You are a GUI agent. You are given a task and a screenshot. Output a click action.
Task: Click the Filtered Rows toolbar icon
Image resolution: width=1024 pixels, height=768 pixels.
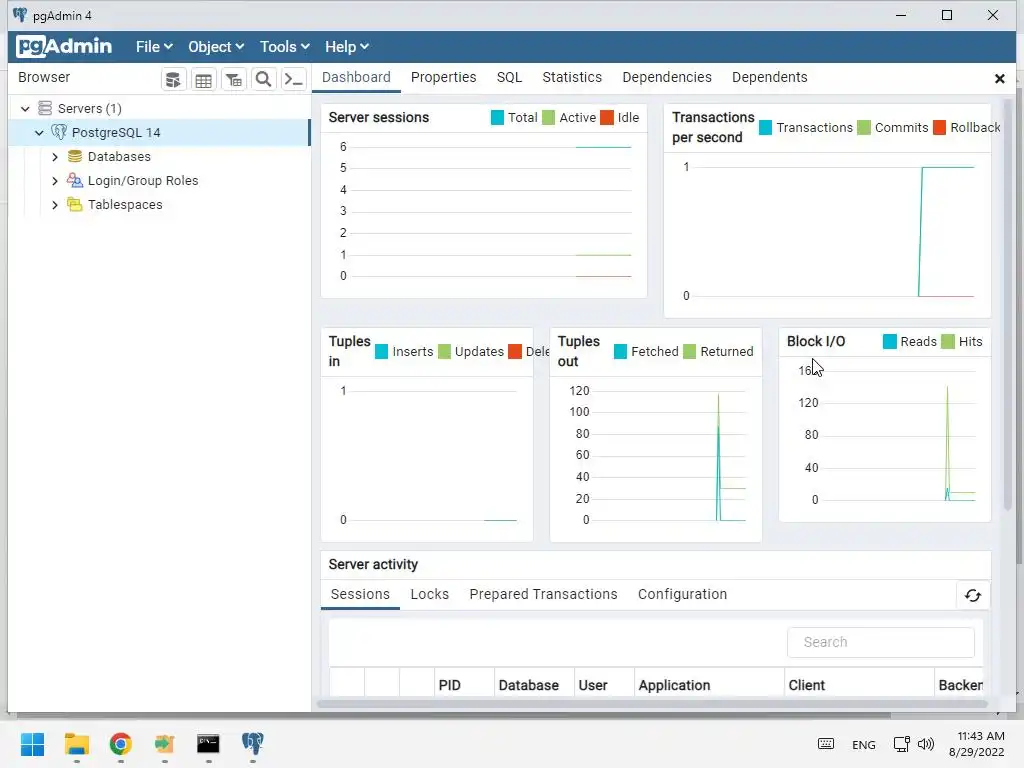[234, 80]
